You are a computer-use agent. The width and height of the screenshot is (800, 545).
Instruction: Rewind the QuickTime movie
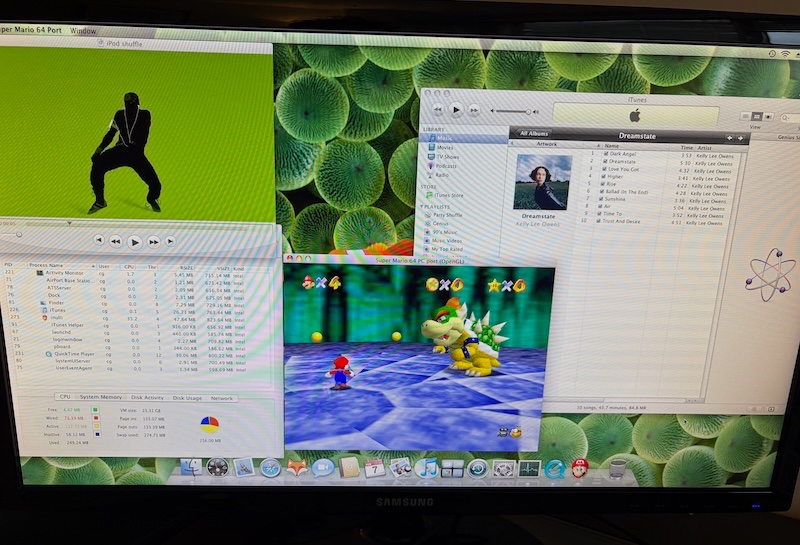116,241
